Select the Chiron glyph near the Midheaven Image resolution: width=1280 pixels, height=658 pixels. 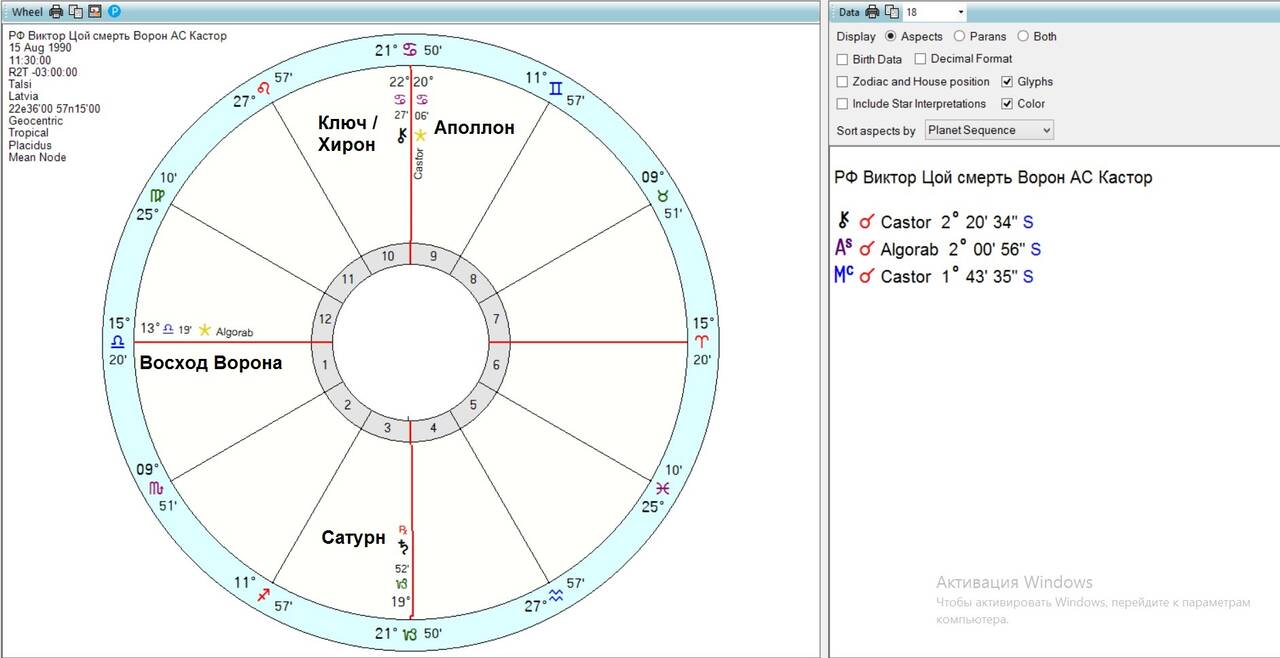pyautogui.click(x=401, y=134)
